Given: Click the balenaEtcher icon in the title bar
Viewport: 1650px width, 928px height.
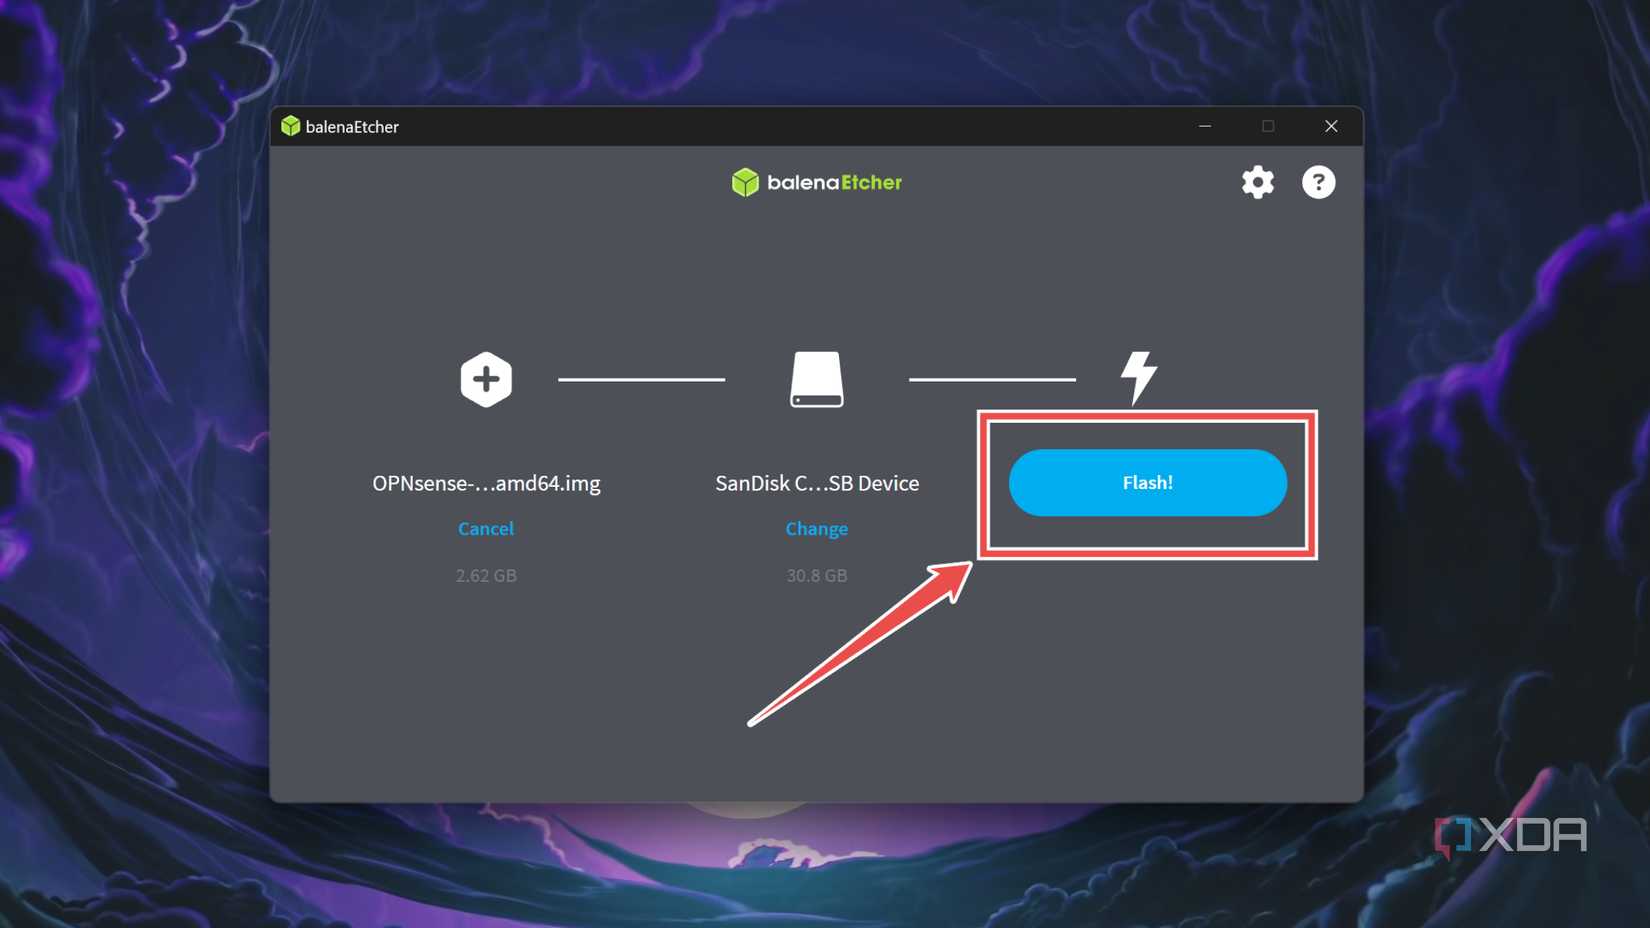Looking at the screenshot, I should coord(290,126).
